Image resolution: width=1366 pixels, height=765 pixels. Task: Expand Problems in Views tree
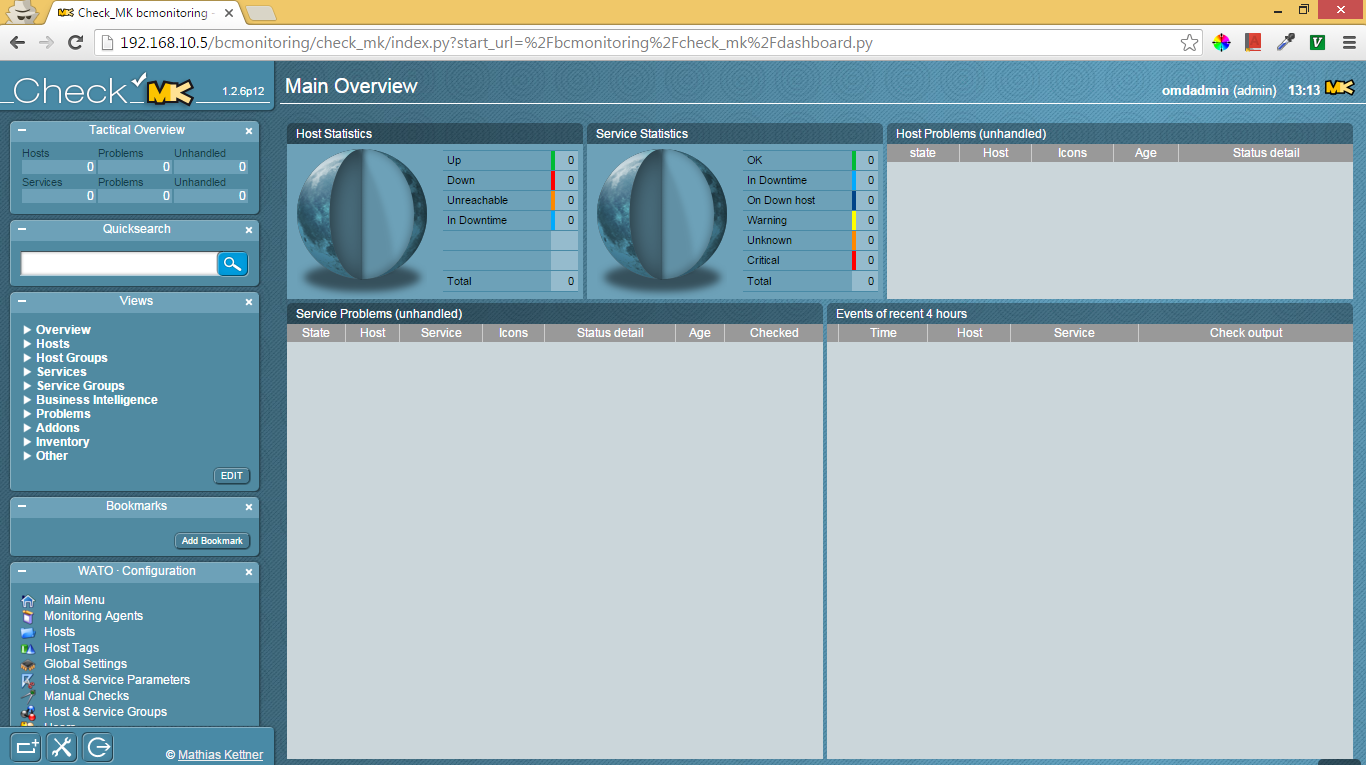tap(28, 414)
